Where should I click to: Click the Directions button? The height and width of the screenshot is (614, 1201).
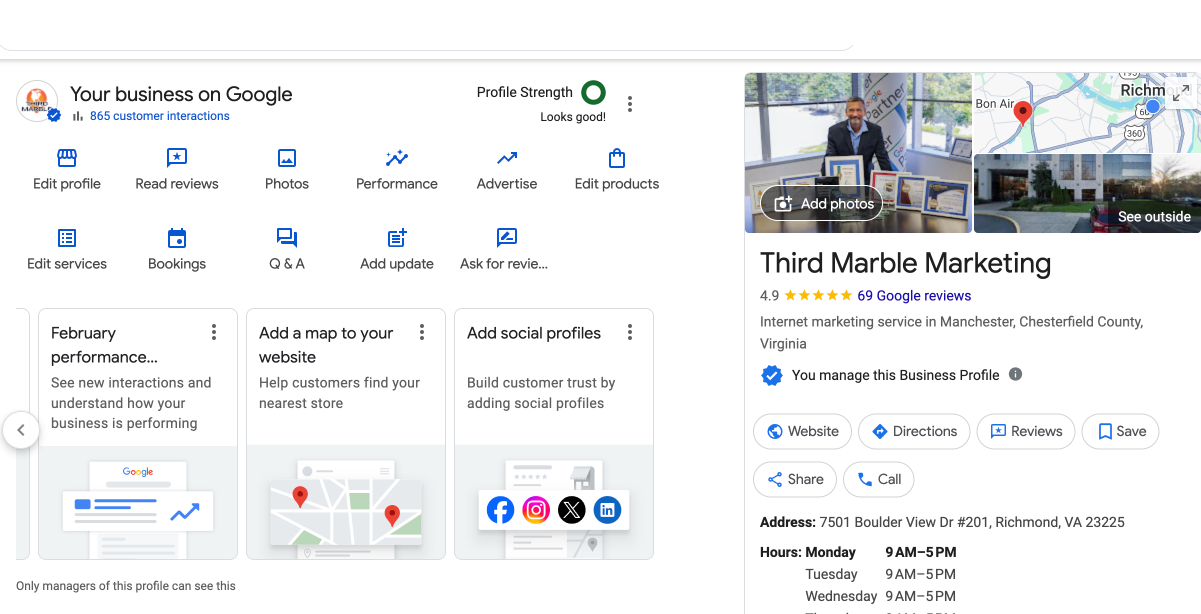tap(914, 431)
